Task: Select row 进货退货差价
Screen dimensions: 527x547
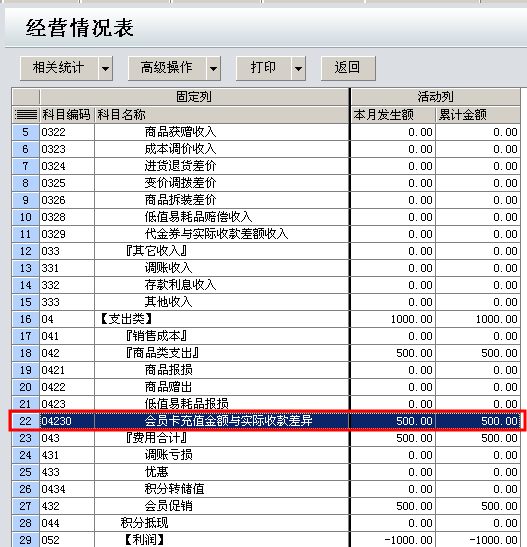Action: click(266, 166)
